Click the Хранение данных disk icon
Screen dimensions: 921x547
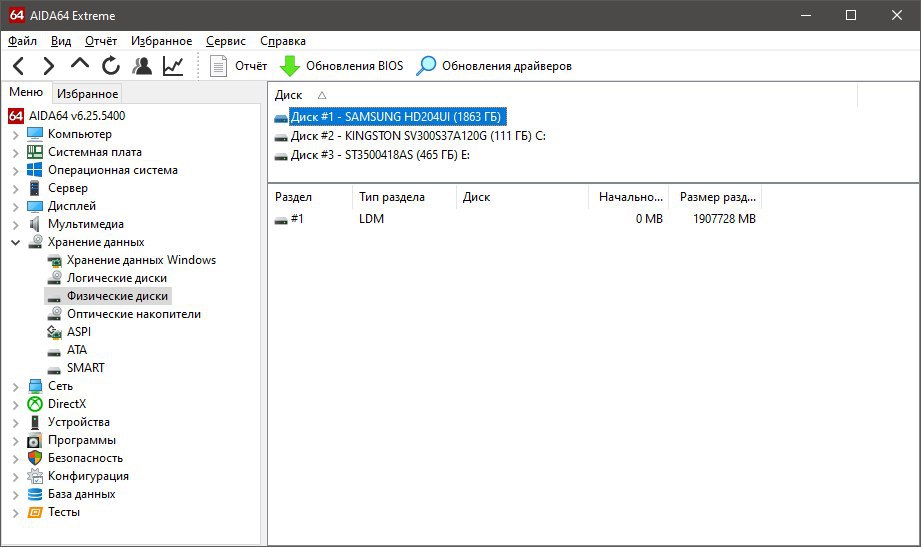point(35,241)
